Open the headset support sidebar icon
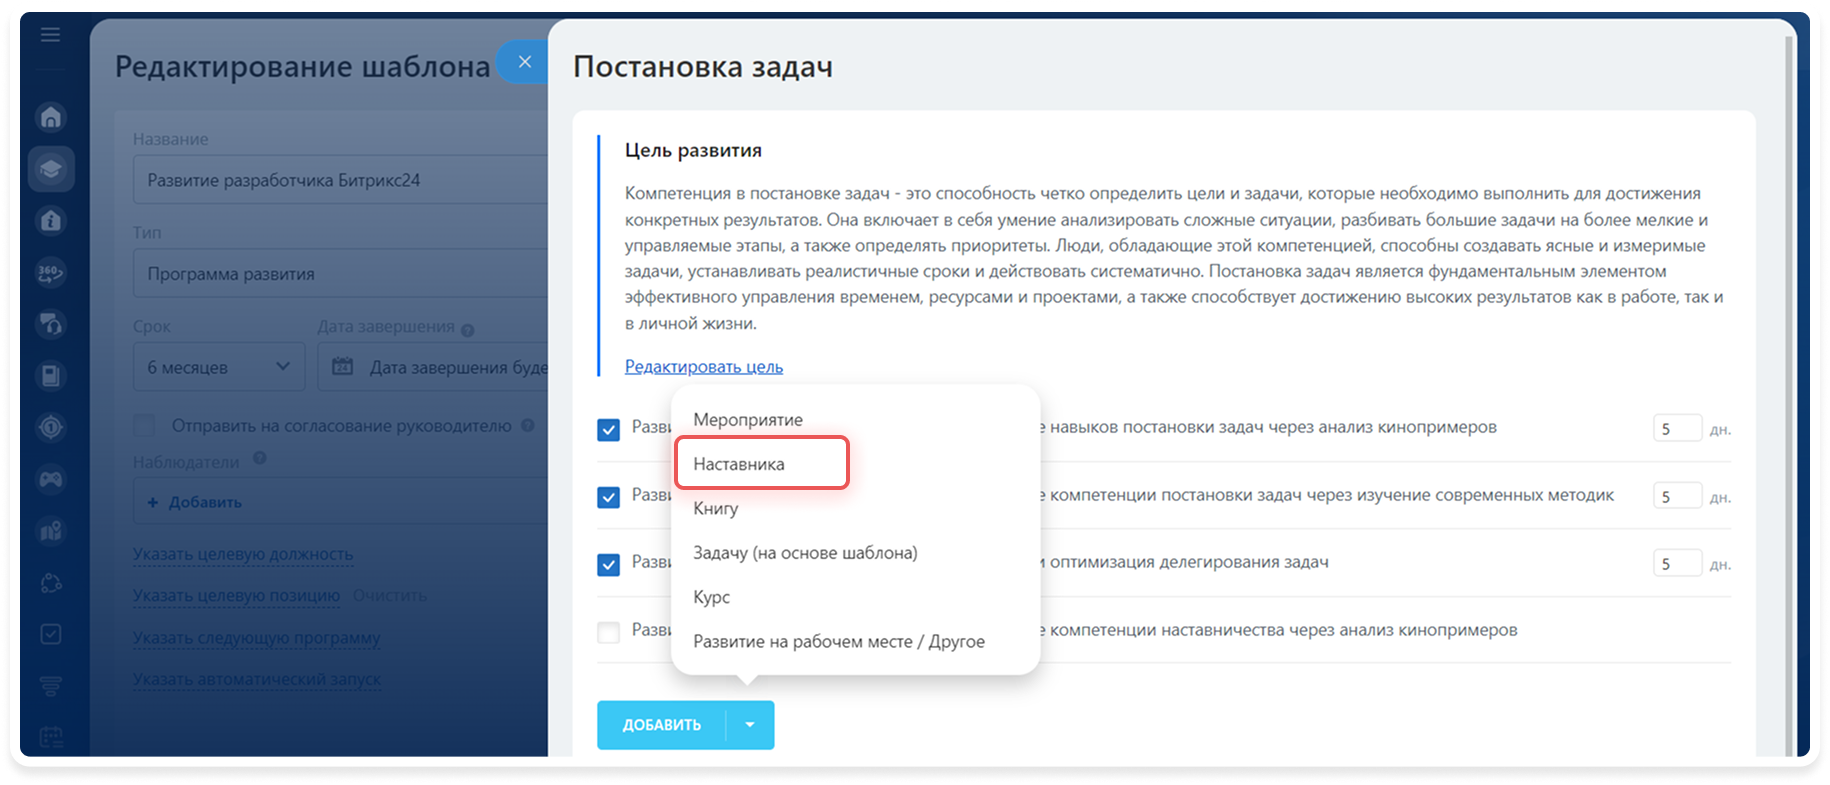The image size is (1830, 785). point(51,323)
